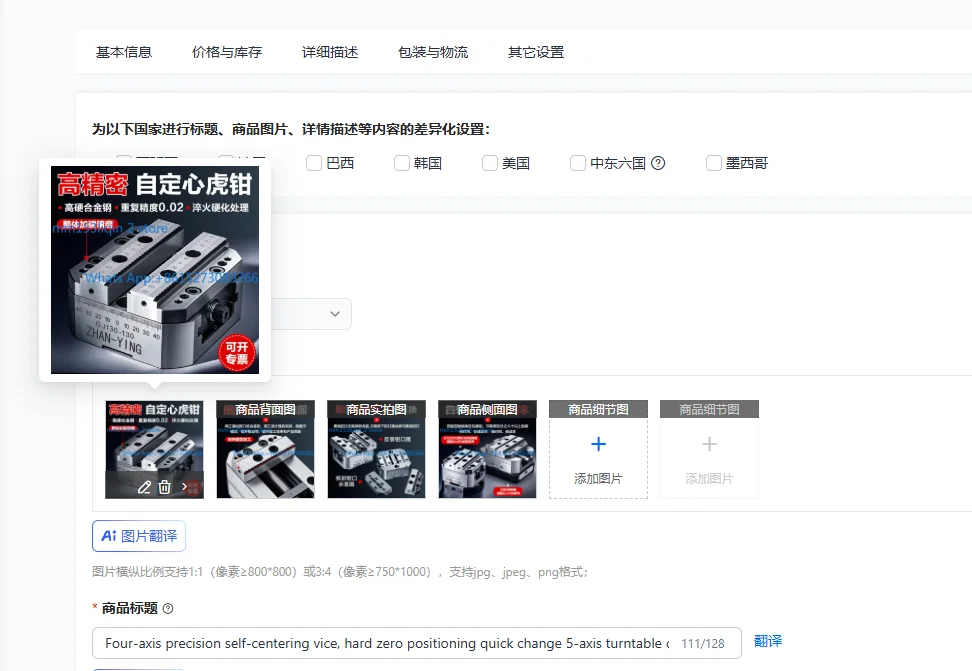
Task: Tick the 中东六国 checkbox
Action: coord(578,163)
